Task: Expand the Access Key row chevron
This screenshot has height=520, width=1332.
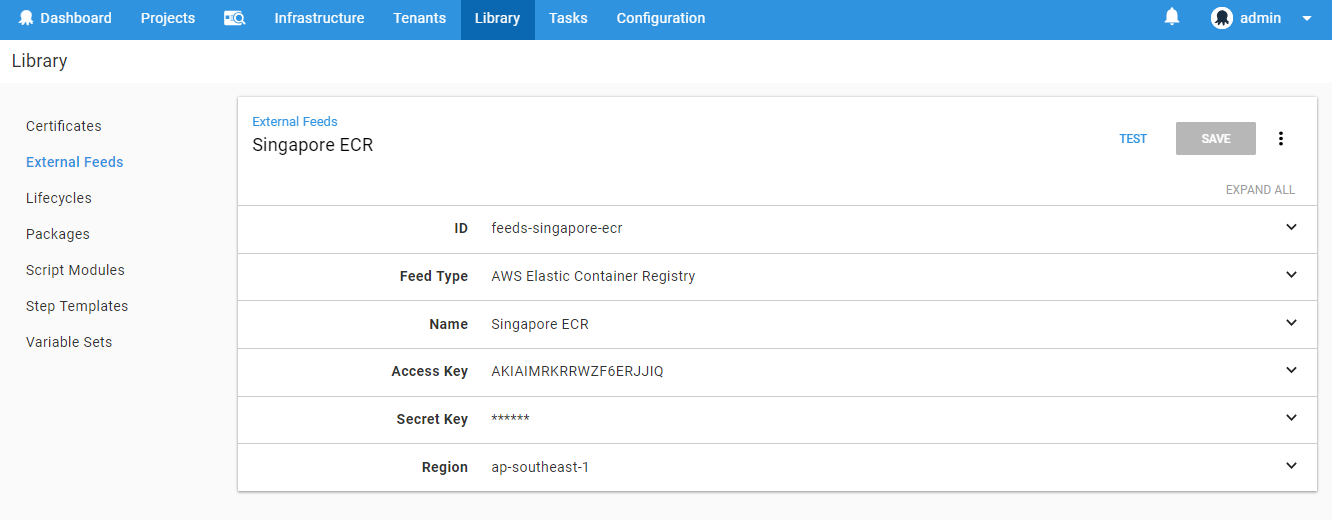Action: pyautogui.click(x=1291, y=371)
